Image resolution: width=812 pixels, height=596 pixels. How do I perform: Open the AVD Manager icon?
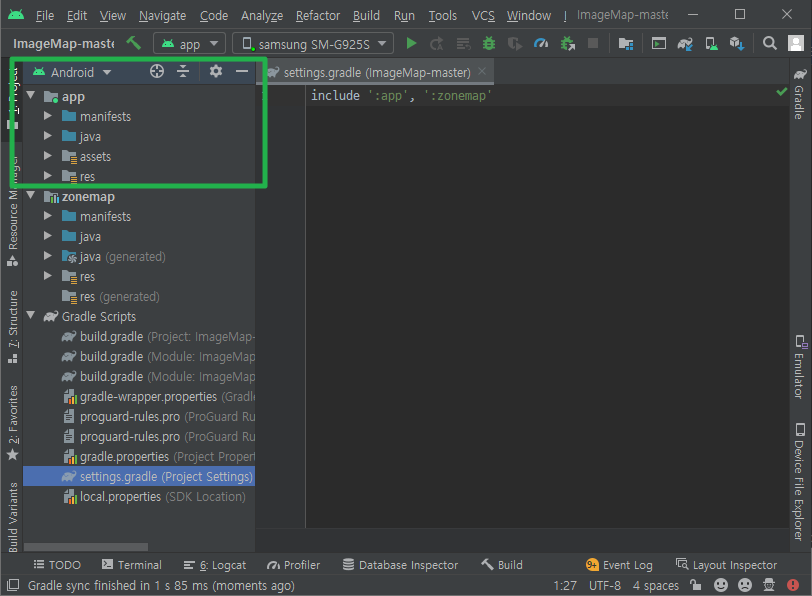coord(711,44)
